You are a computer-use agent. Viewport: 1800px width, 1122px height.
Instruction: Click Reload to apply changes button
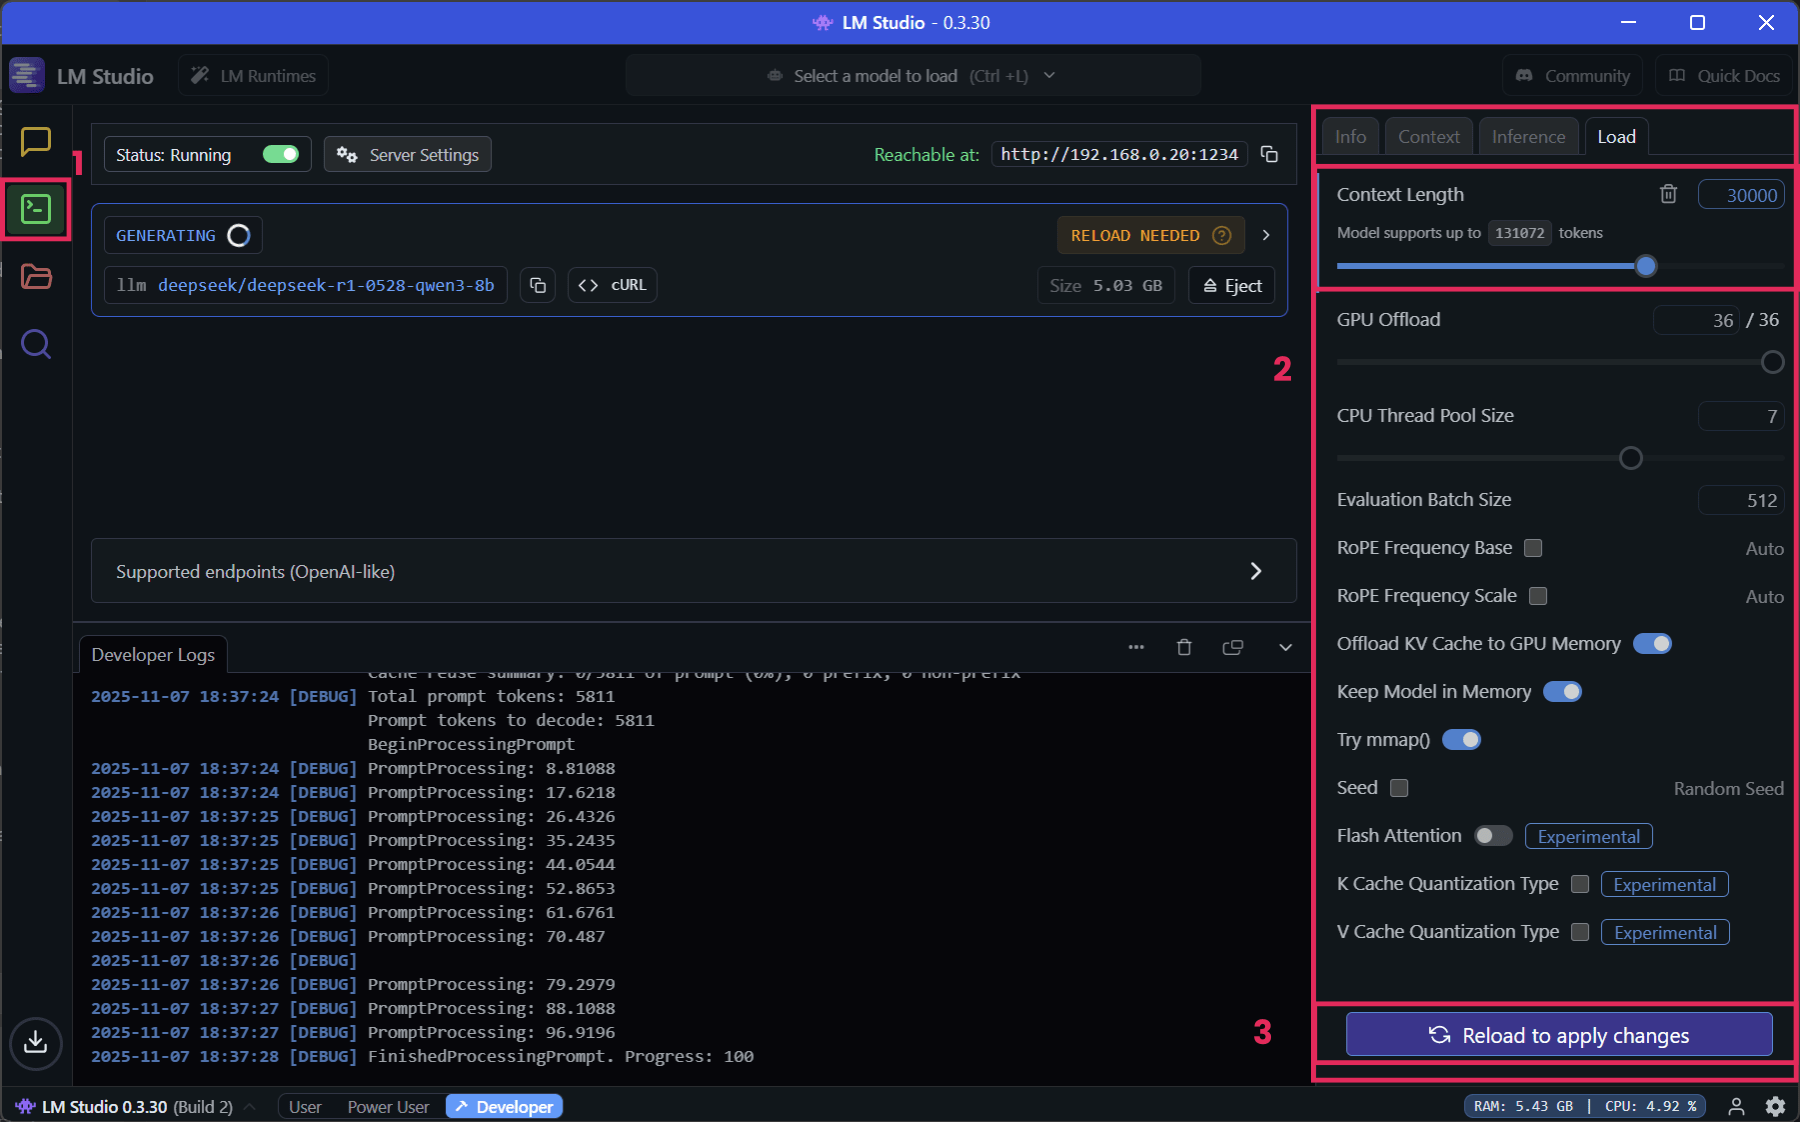click(x=1558, y=1035)
